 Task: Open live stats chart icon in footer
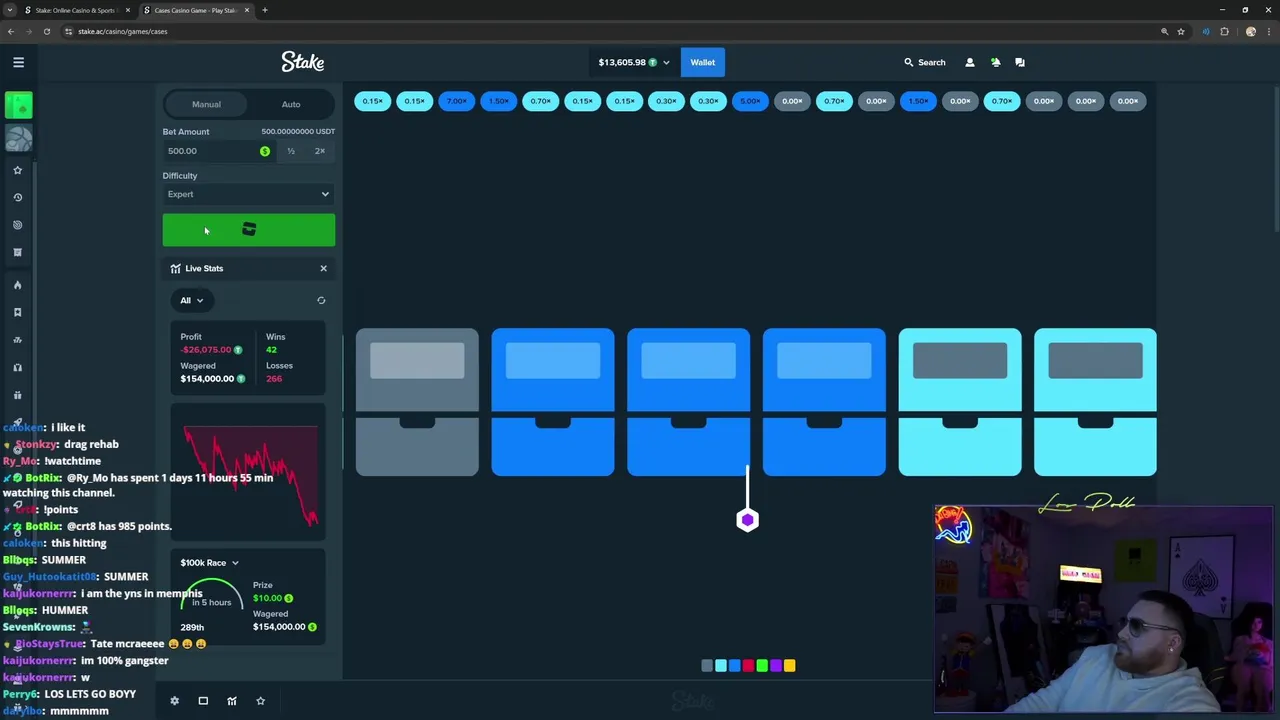(232, 701)
